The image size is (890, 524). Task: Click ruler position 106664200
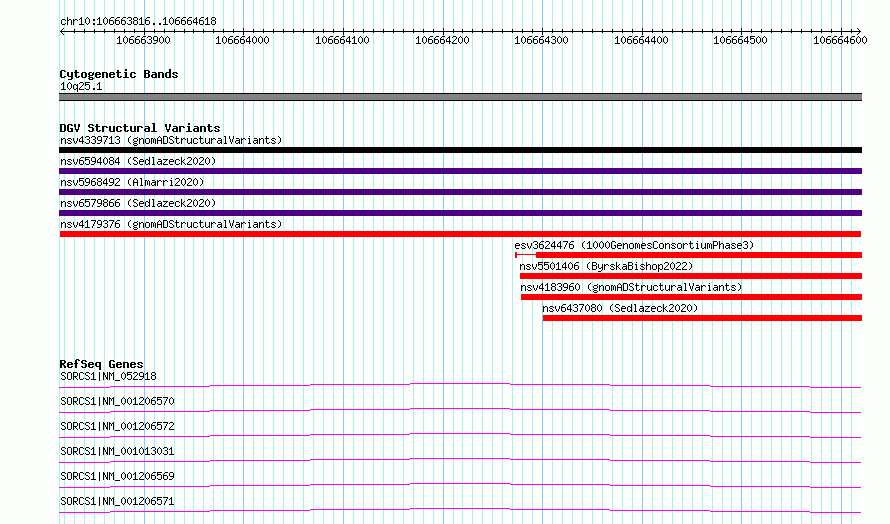[x=442, y=40]
